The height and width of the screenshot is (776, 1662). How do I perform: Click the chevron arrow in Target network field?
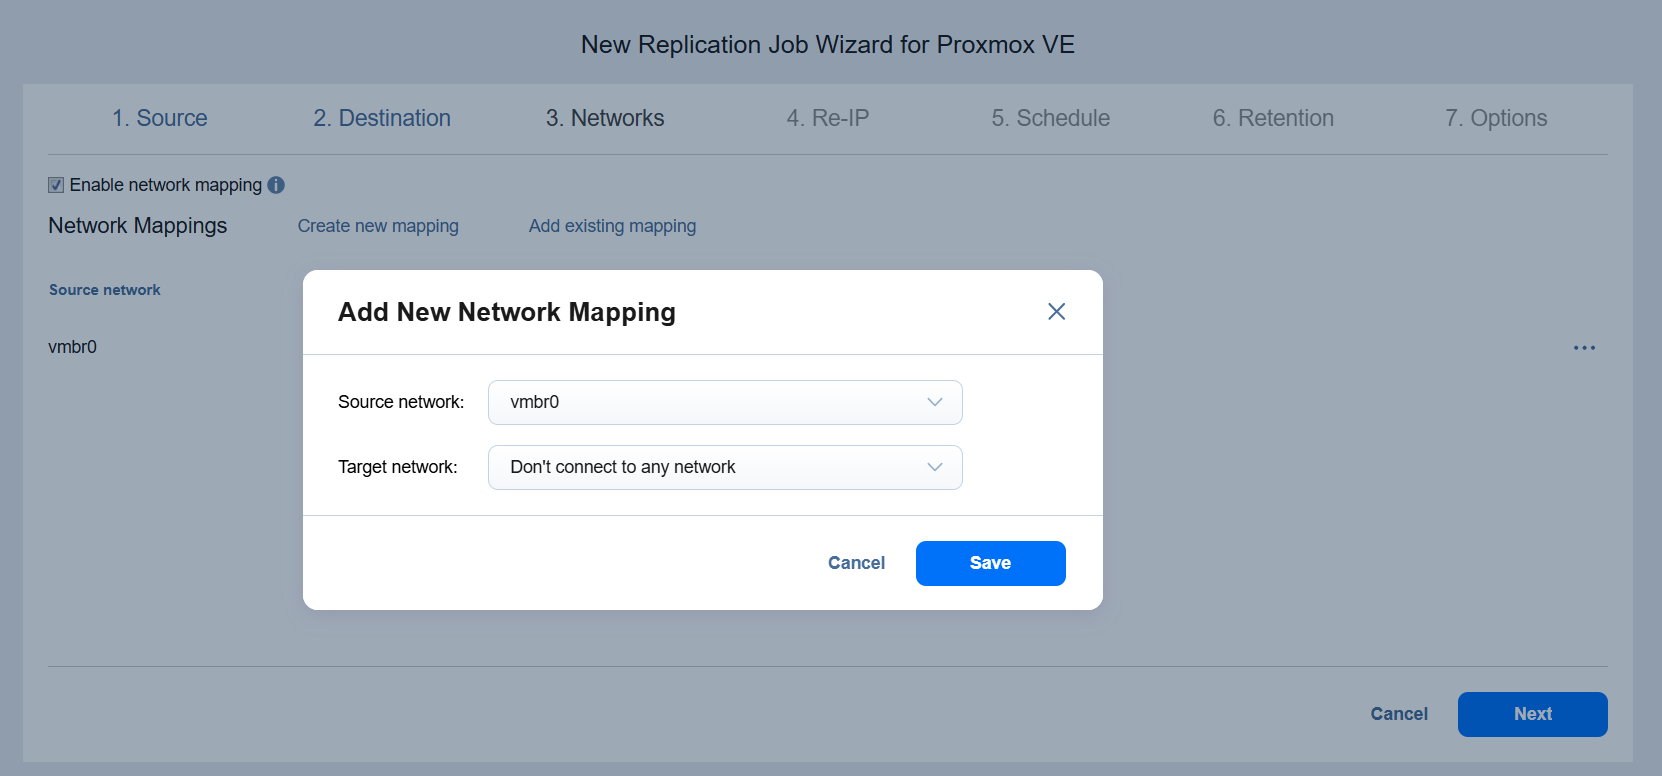pyautogui.click(x=935, y=467)
